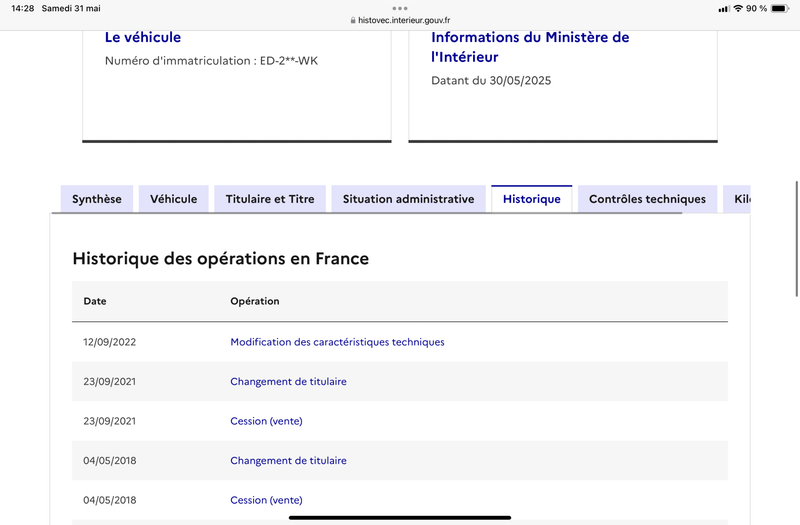
Task: Open the Synthèse tab
Action: coord(96,199)
